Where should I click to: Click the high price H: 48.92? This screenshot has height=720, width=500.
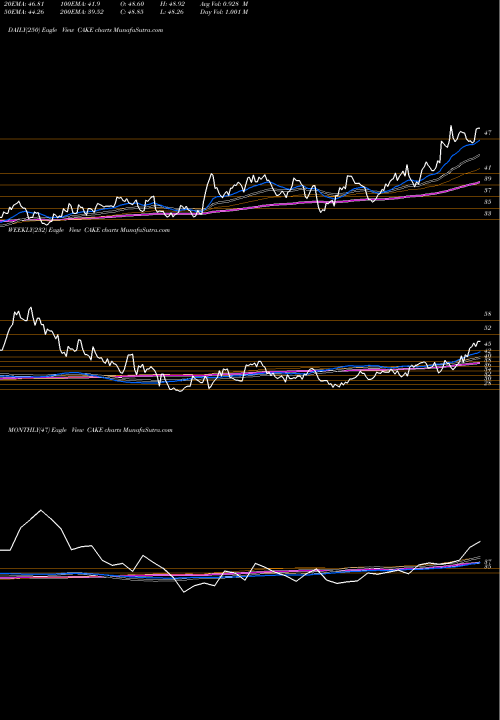coord(172,4)
